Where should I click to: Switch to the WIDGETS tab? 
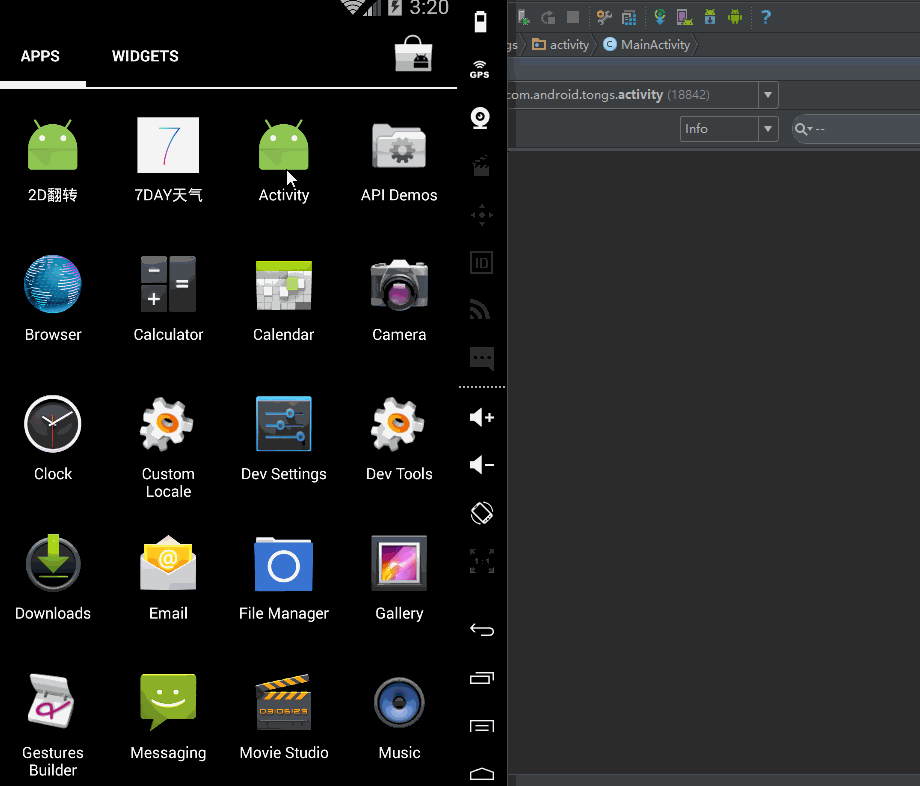click(x=145, y=56)
